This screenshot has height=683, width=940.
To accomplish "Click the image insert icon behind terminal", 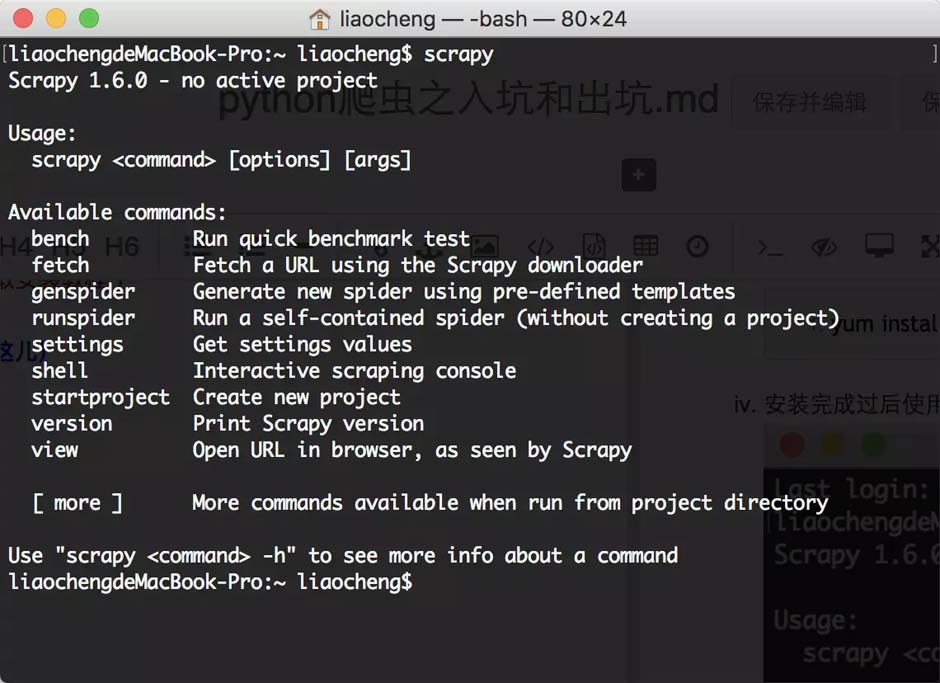I will click(x=484, y=246).
